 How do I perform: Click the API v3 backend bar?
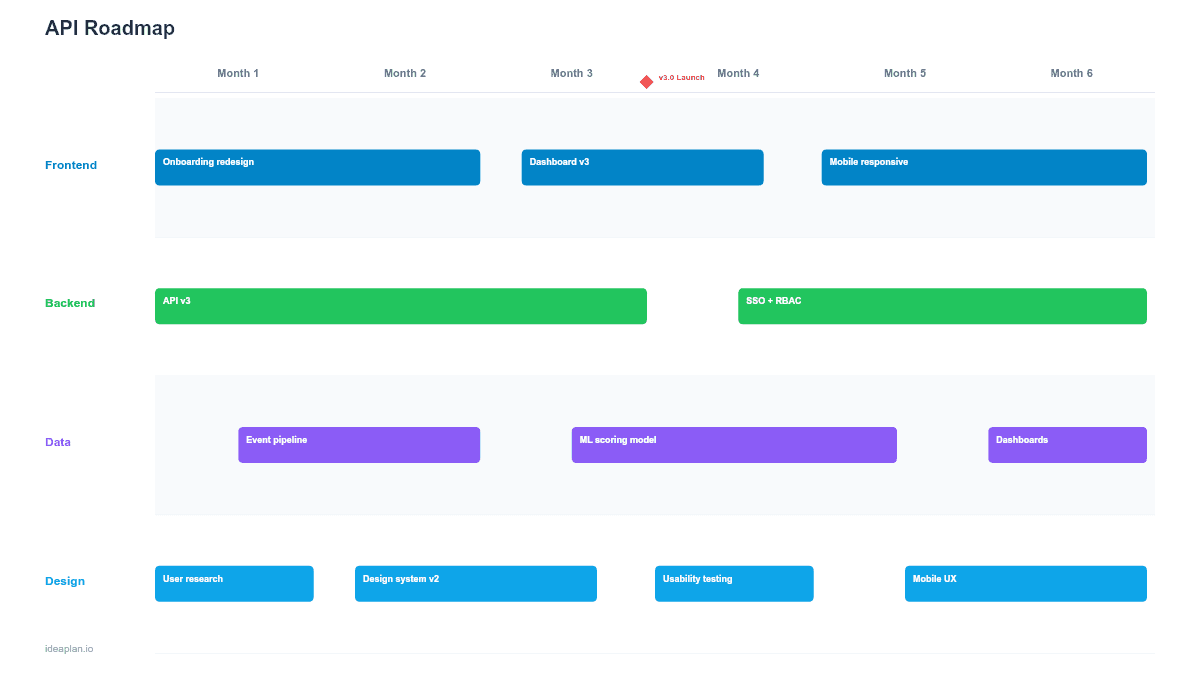(400, 306)
